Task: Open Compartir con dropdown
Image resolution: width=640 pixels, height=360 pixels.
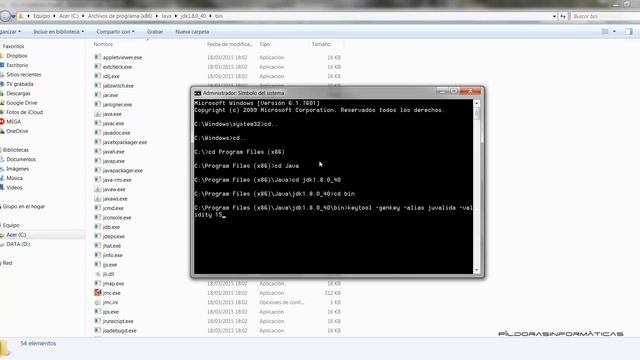Action: tap(116, 31)
